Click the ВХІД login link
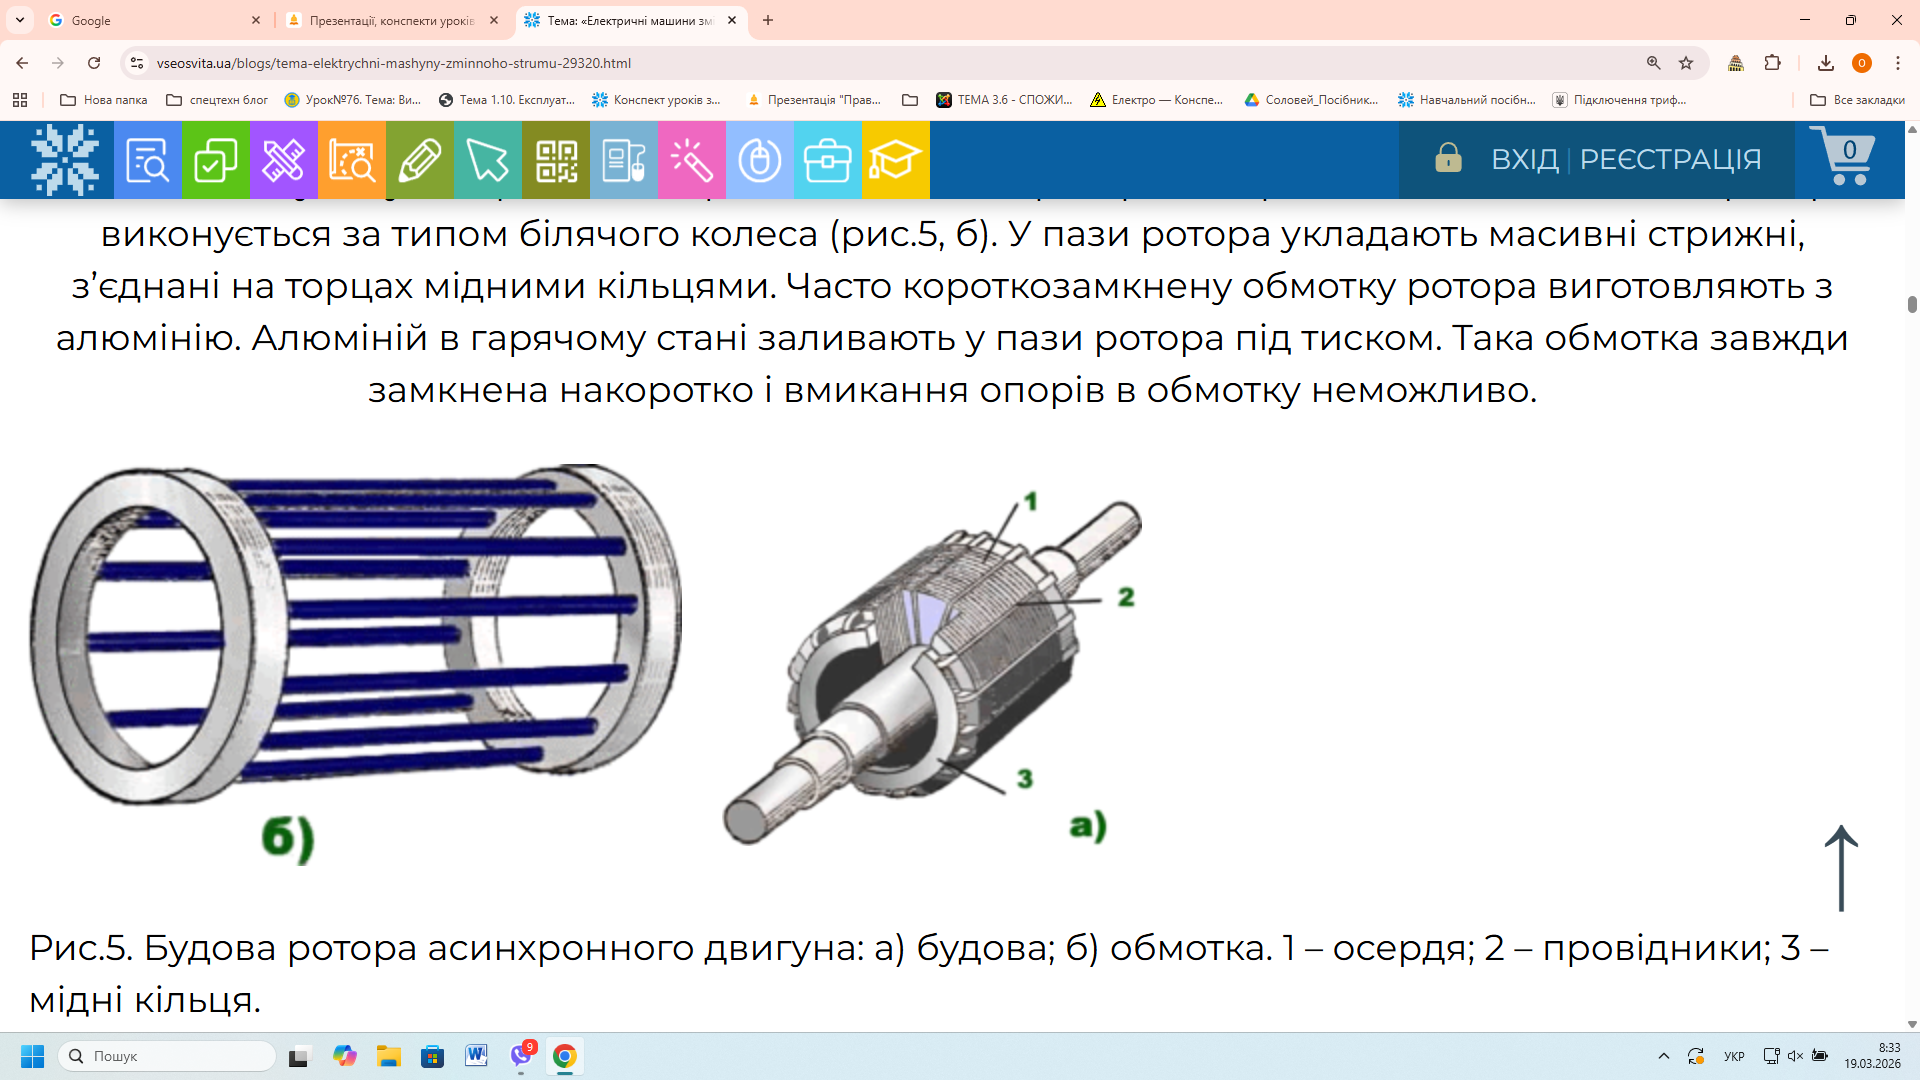Viewport: 1920px width, 1080px height. pos(1524,159)
